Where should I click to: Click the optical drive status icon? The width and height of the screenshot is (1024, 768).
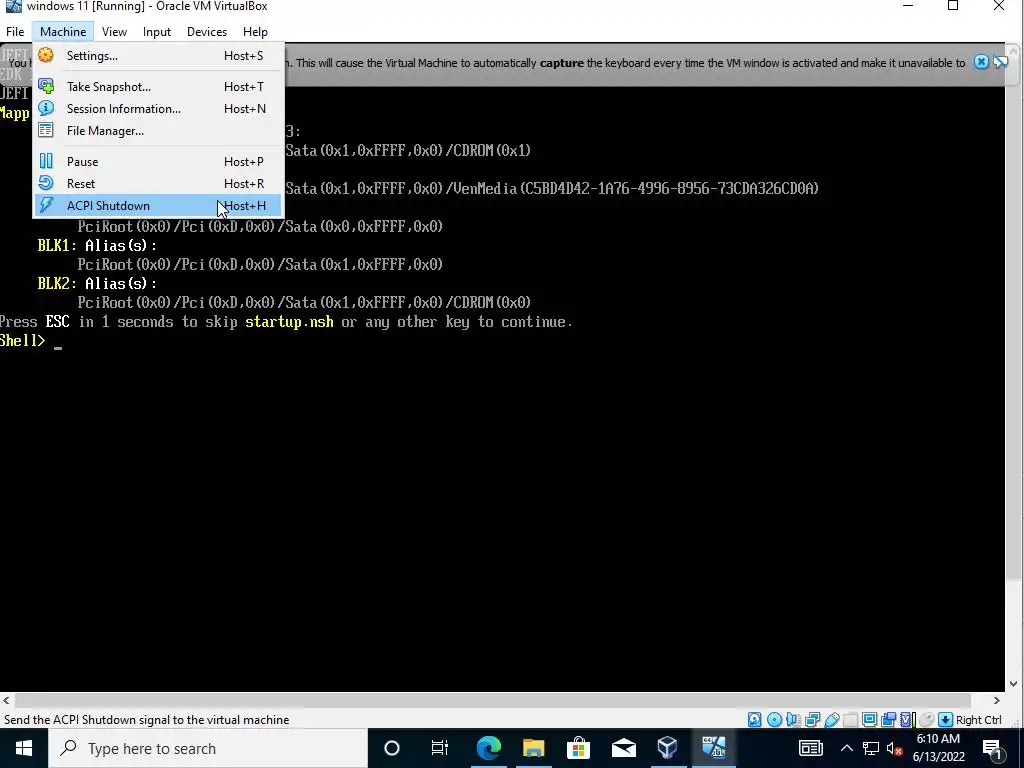[x=774, y=720]
